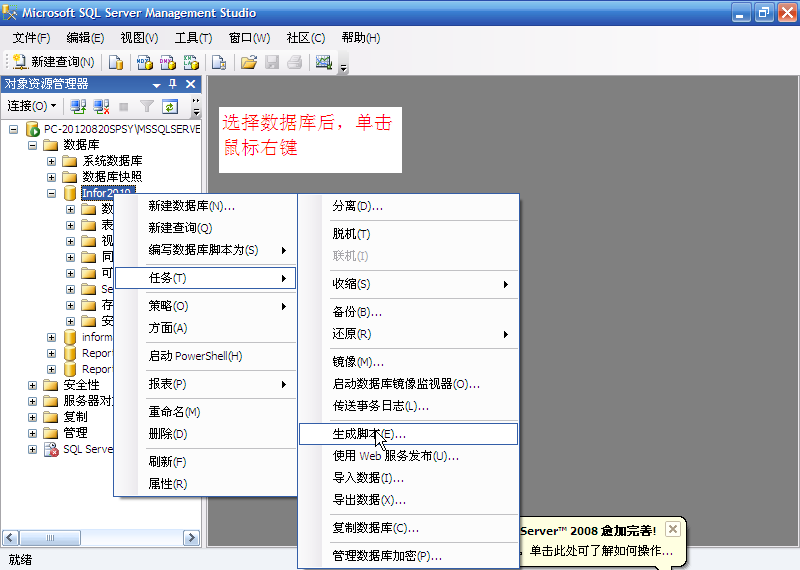The width and height of the screenshot is (800, 570).
Task: Expand the 数据库快照 folder
Action: (x=52, y=178)
